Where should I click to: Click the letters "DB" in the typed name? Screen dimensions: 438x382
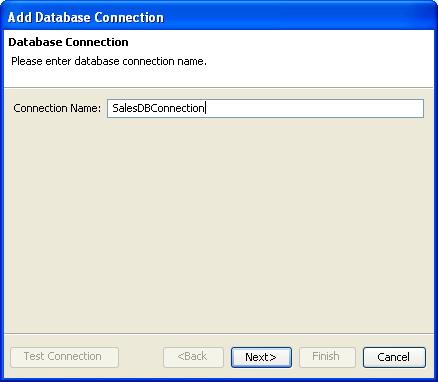tap(140, 108)
